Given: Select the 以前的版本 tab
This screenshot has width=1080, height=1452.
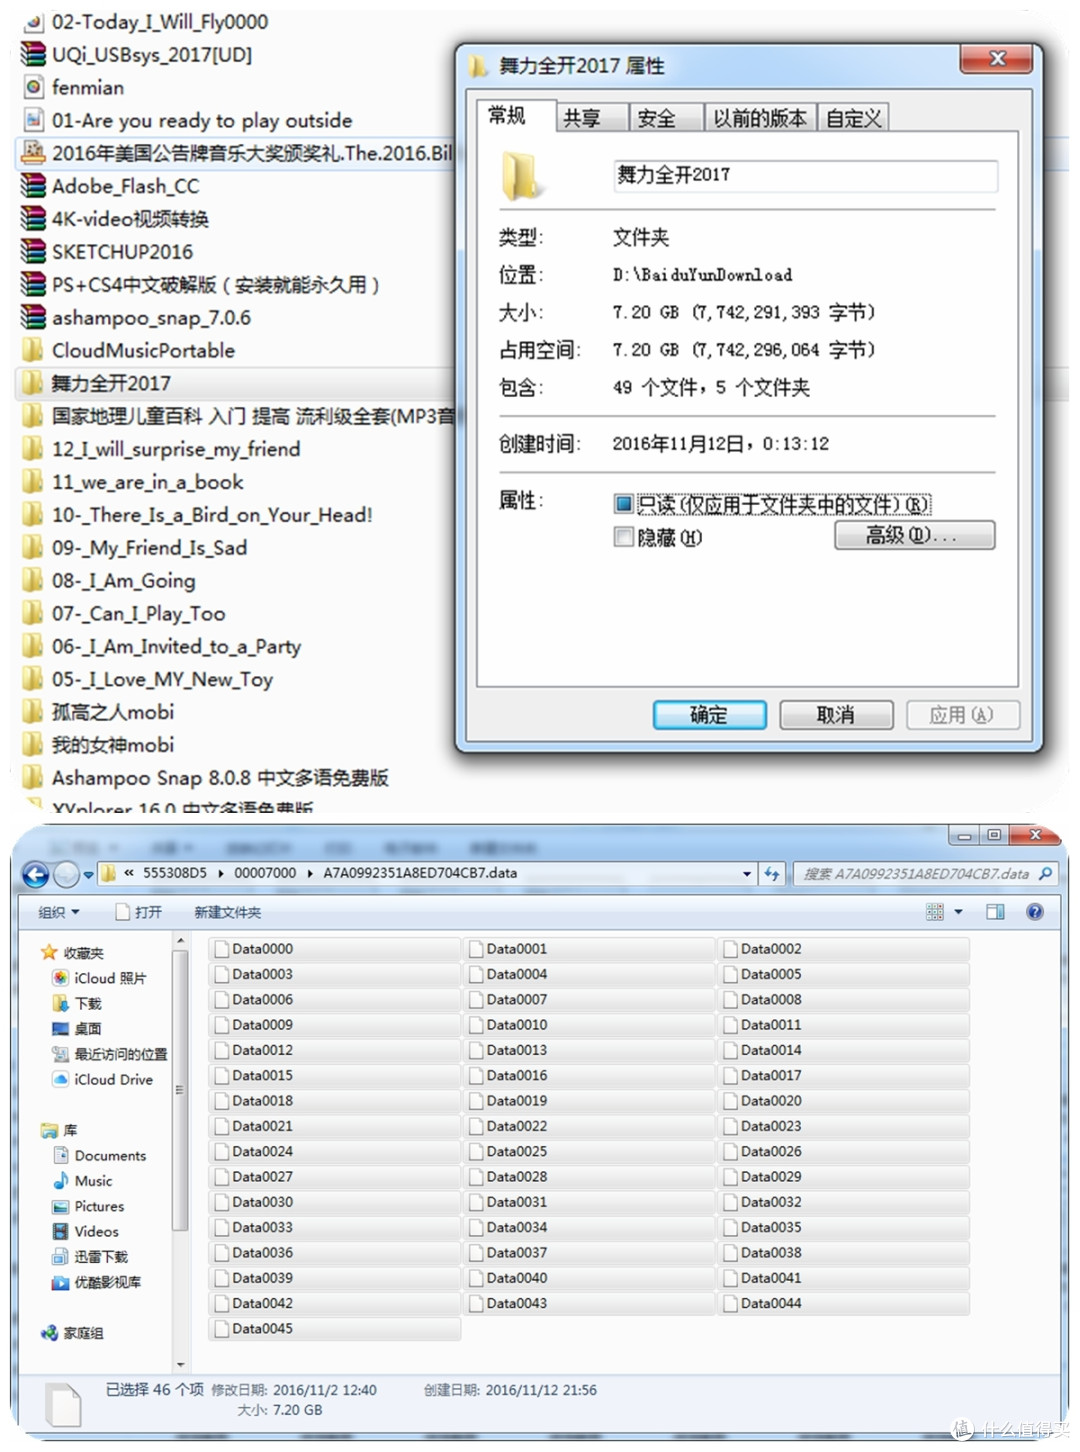Looking at the screenshot, I should (x=760, y=118).
